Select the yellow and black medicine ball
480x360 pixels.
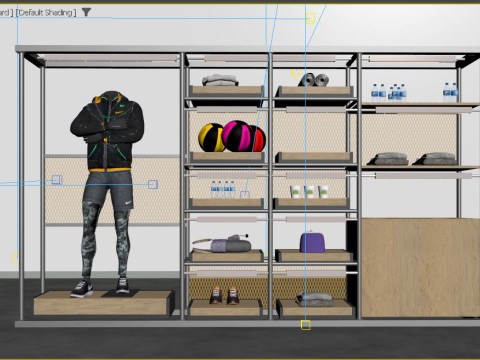click(211, 138)
